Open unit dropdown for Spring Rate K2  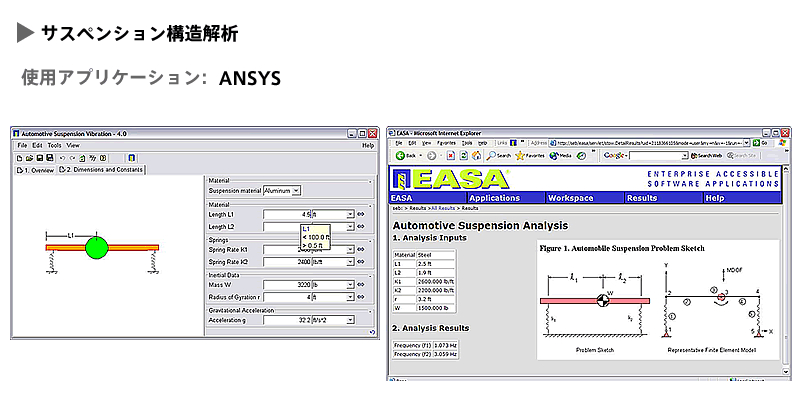pyautogui.click(x=350, y=262)
